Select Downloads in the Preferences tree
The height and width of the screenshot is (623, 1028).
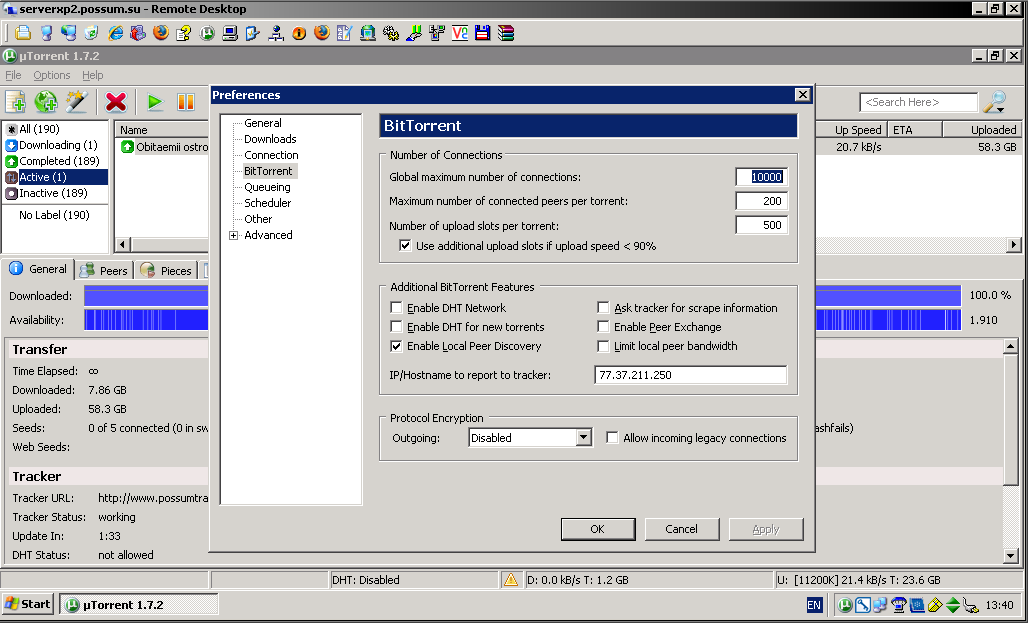(x=270, y=139)
